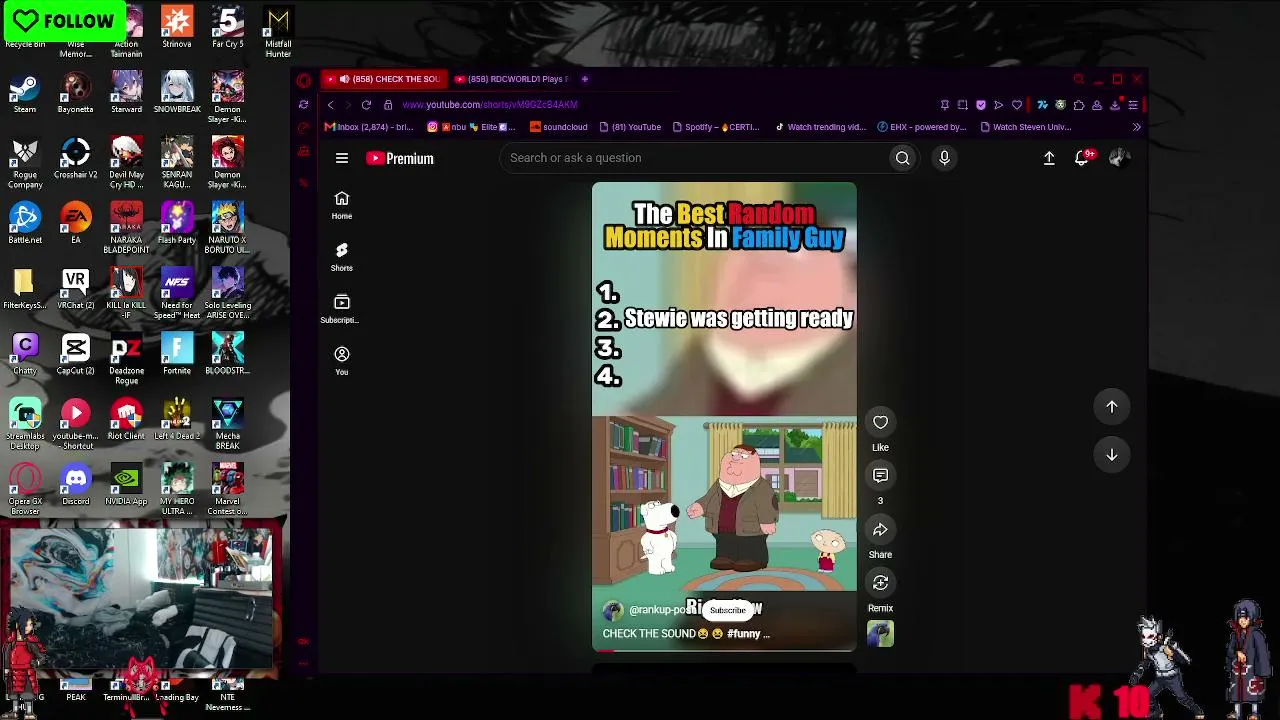Select the Riot Client desktop icon
This screenshot has width=1280, height=720.
coord(126,420)
